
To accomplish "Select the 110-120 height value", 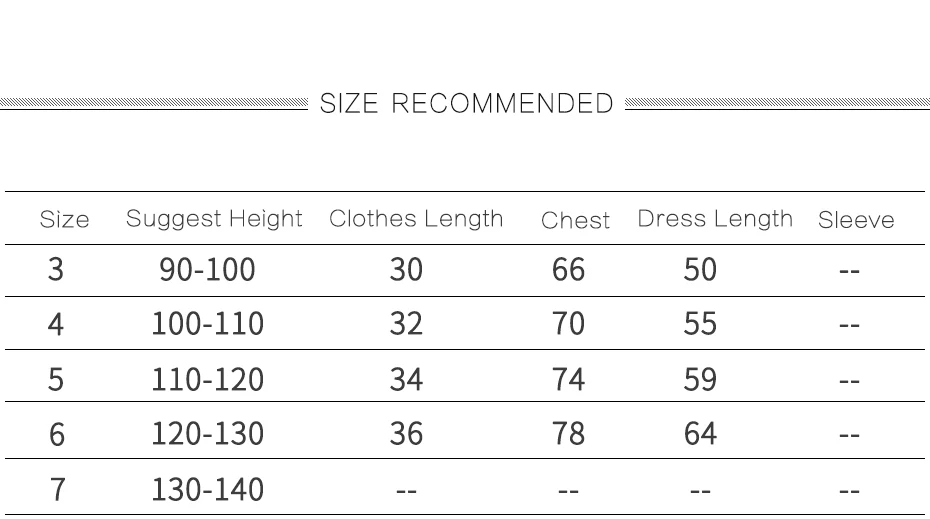I will pos(208,380).
